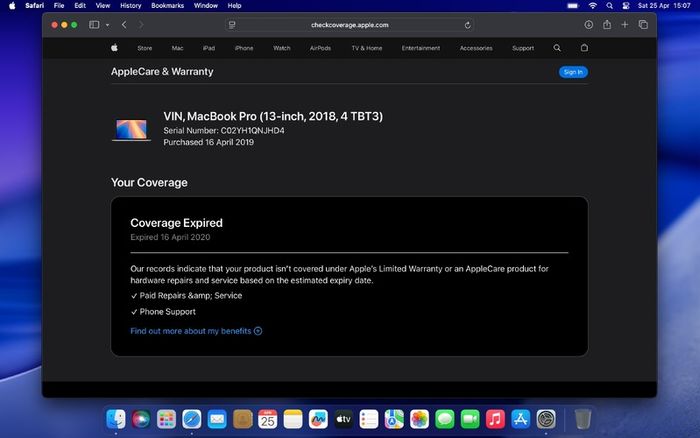Viewport: 700px width, 438px height.
Task: Open the Watch section
Action: click(x=282, y=48)
